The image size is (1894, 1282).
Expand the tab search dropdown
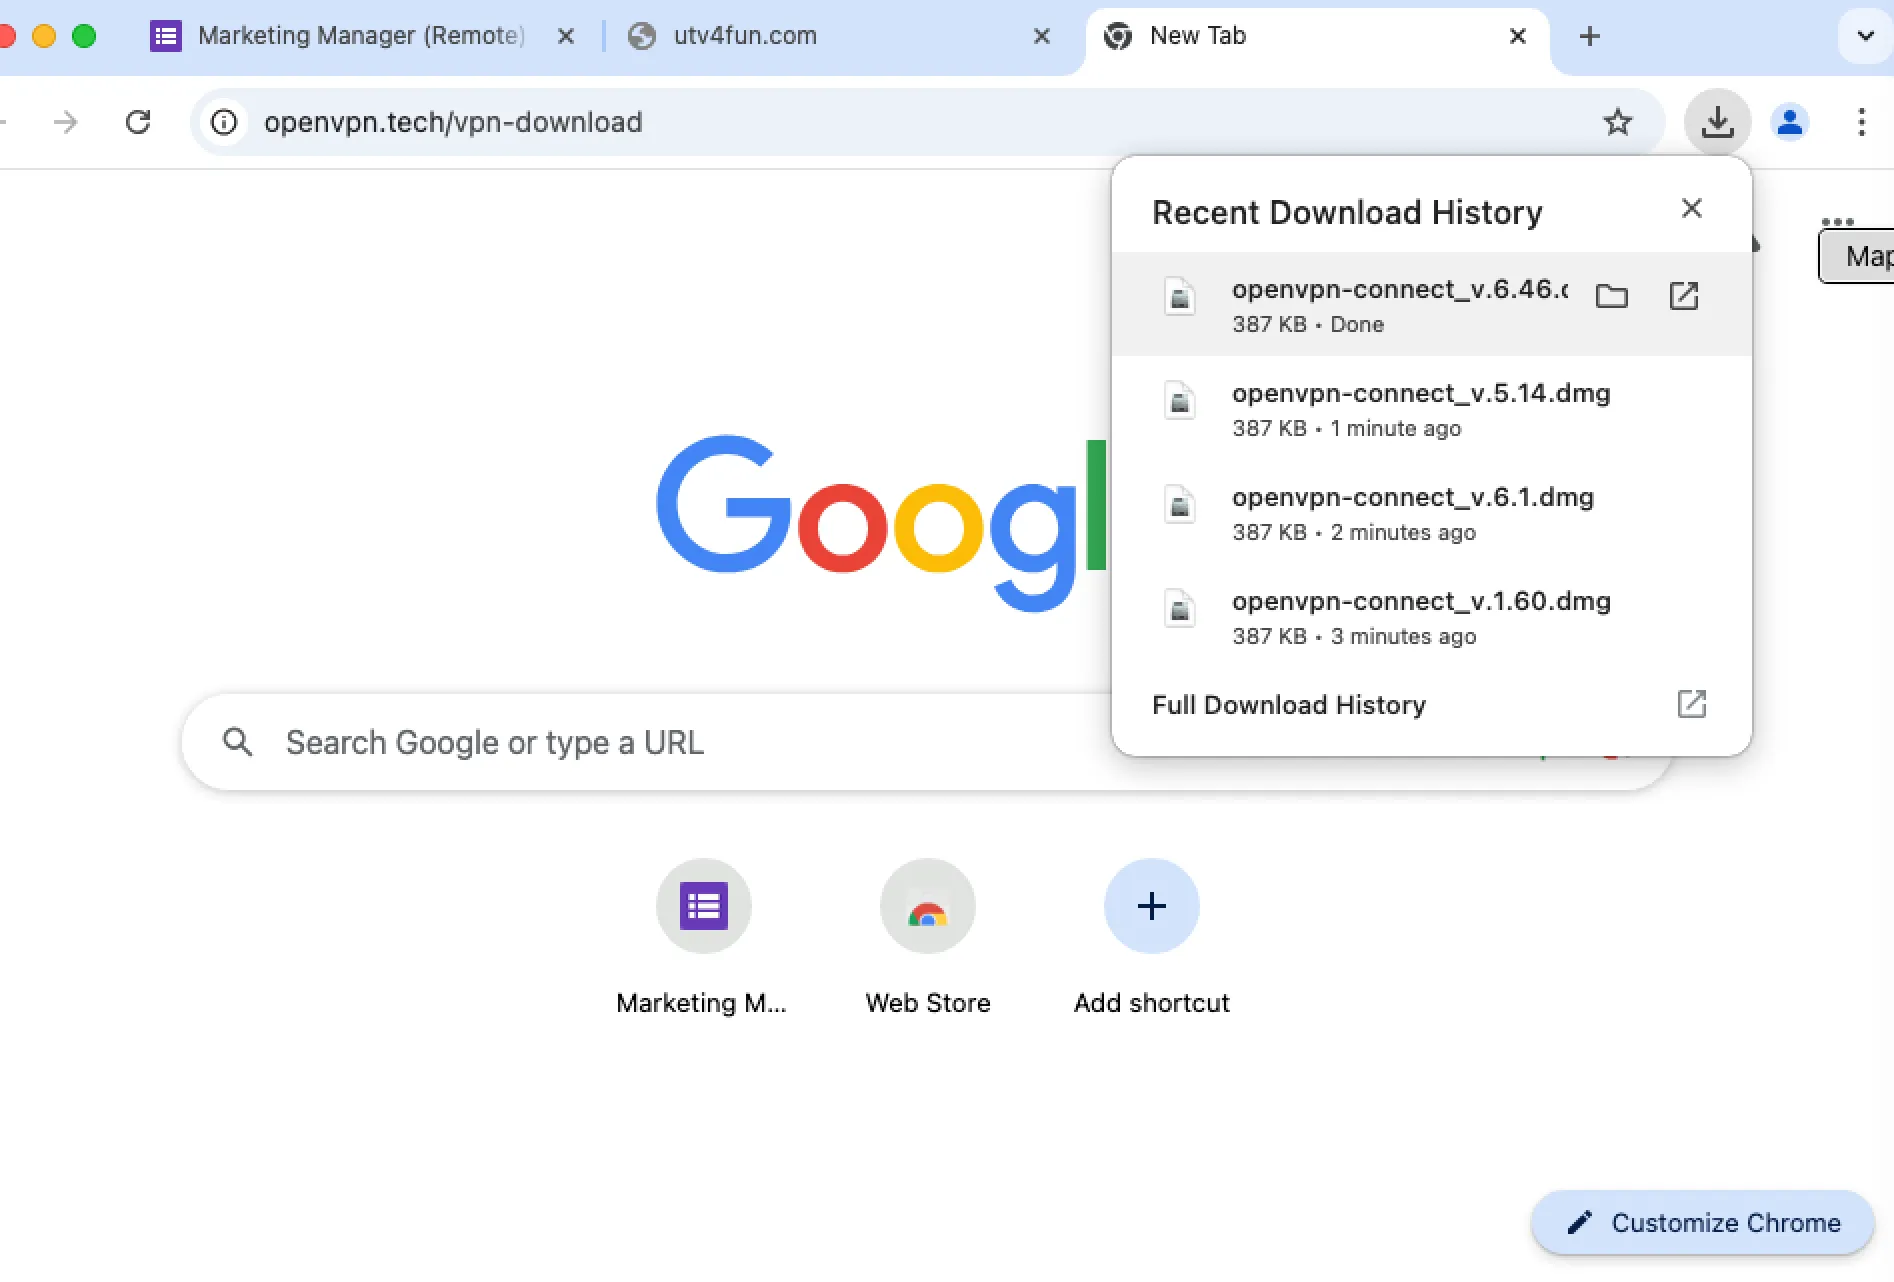1865,36
